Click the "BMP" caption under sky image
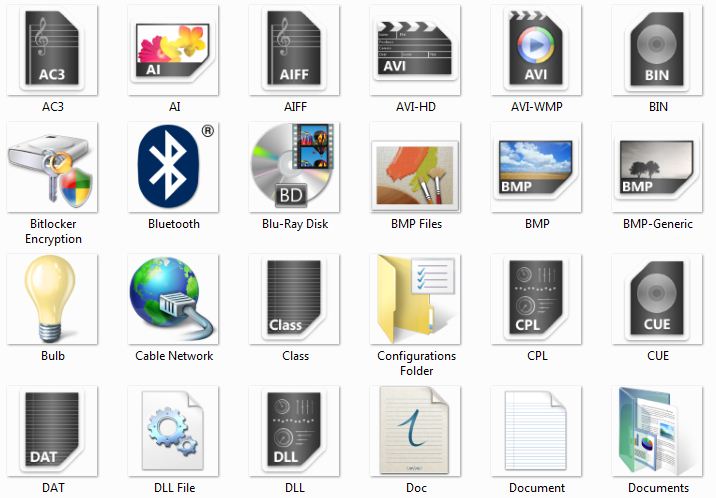Viewport: 716px width, 498px height. coord(537,224)
